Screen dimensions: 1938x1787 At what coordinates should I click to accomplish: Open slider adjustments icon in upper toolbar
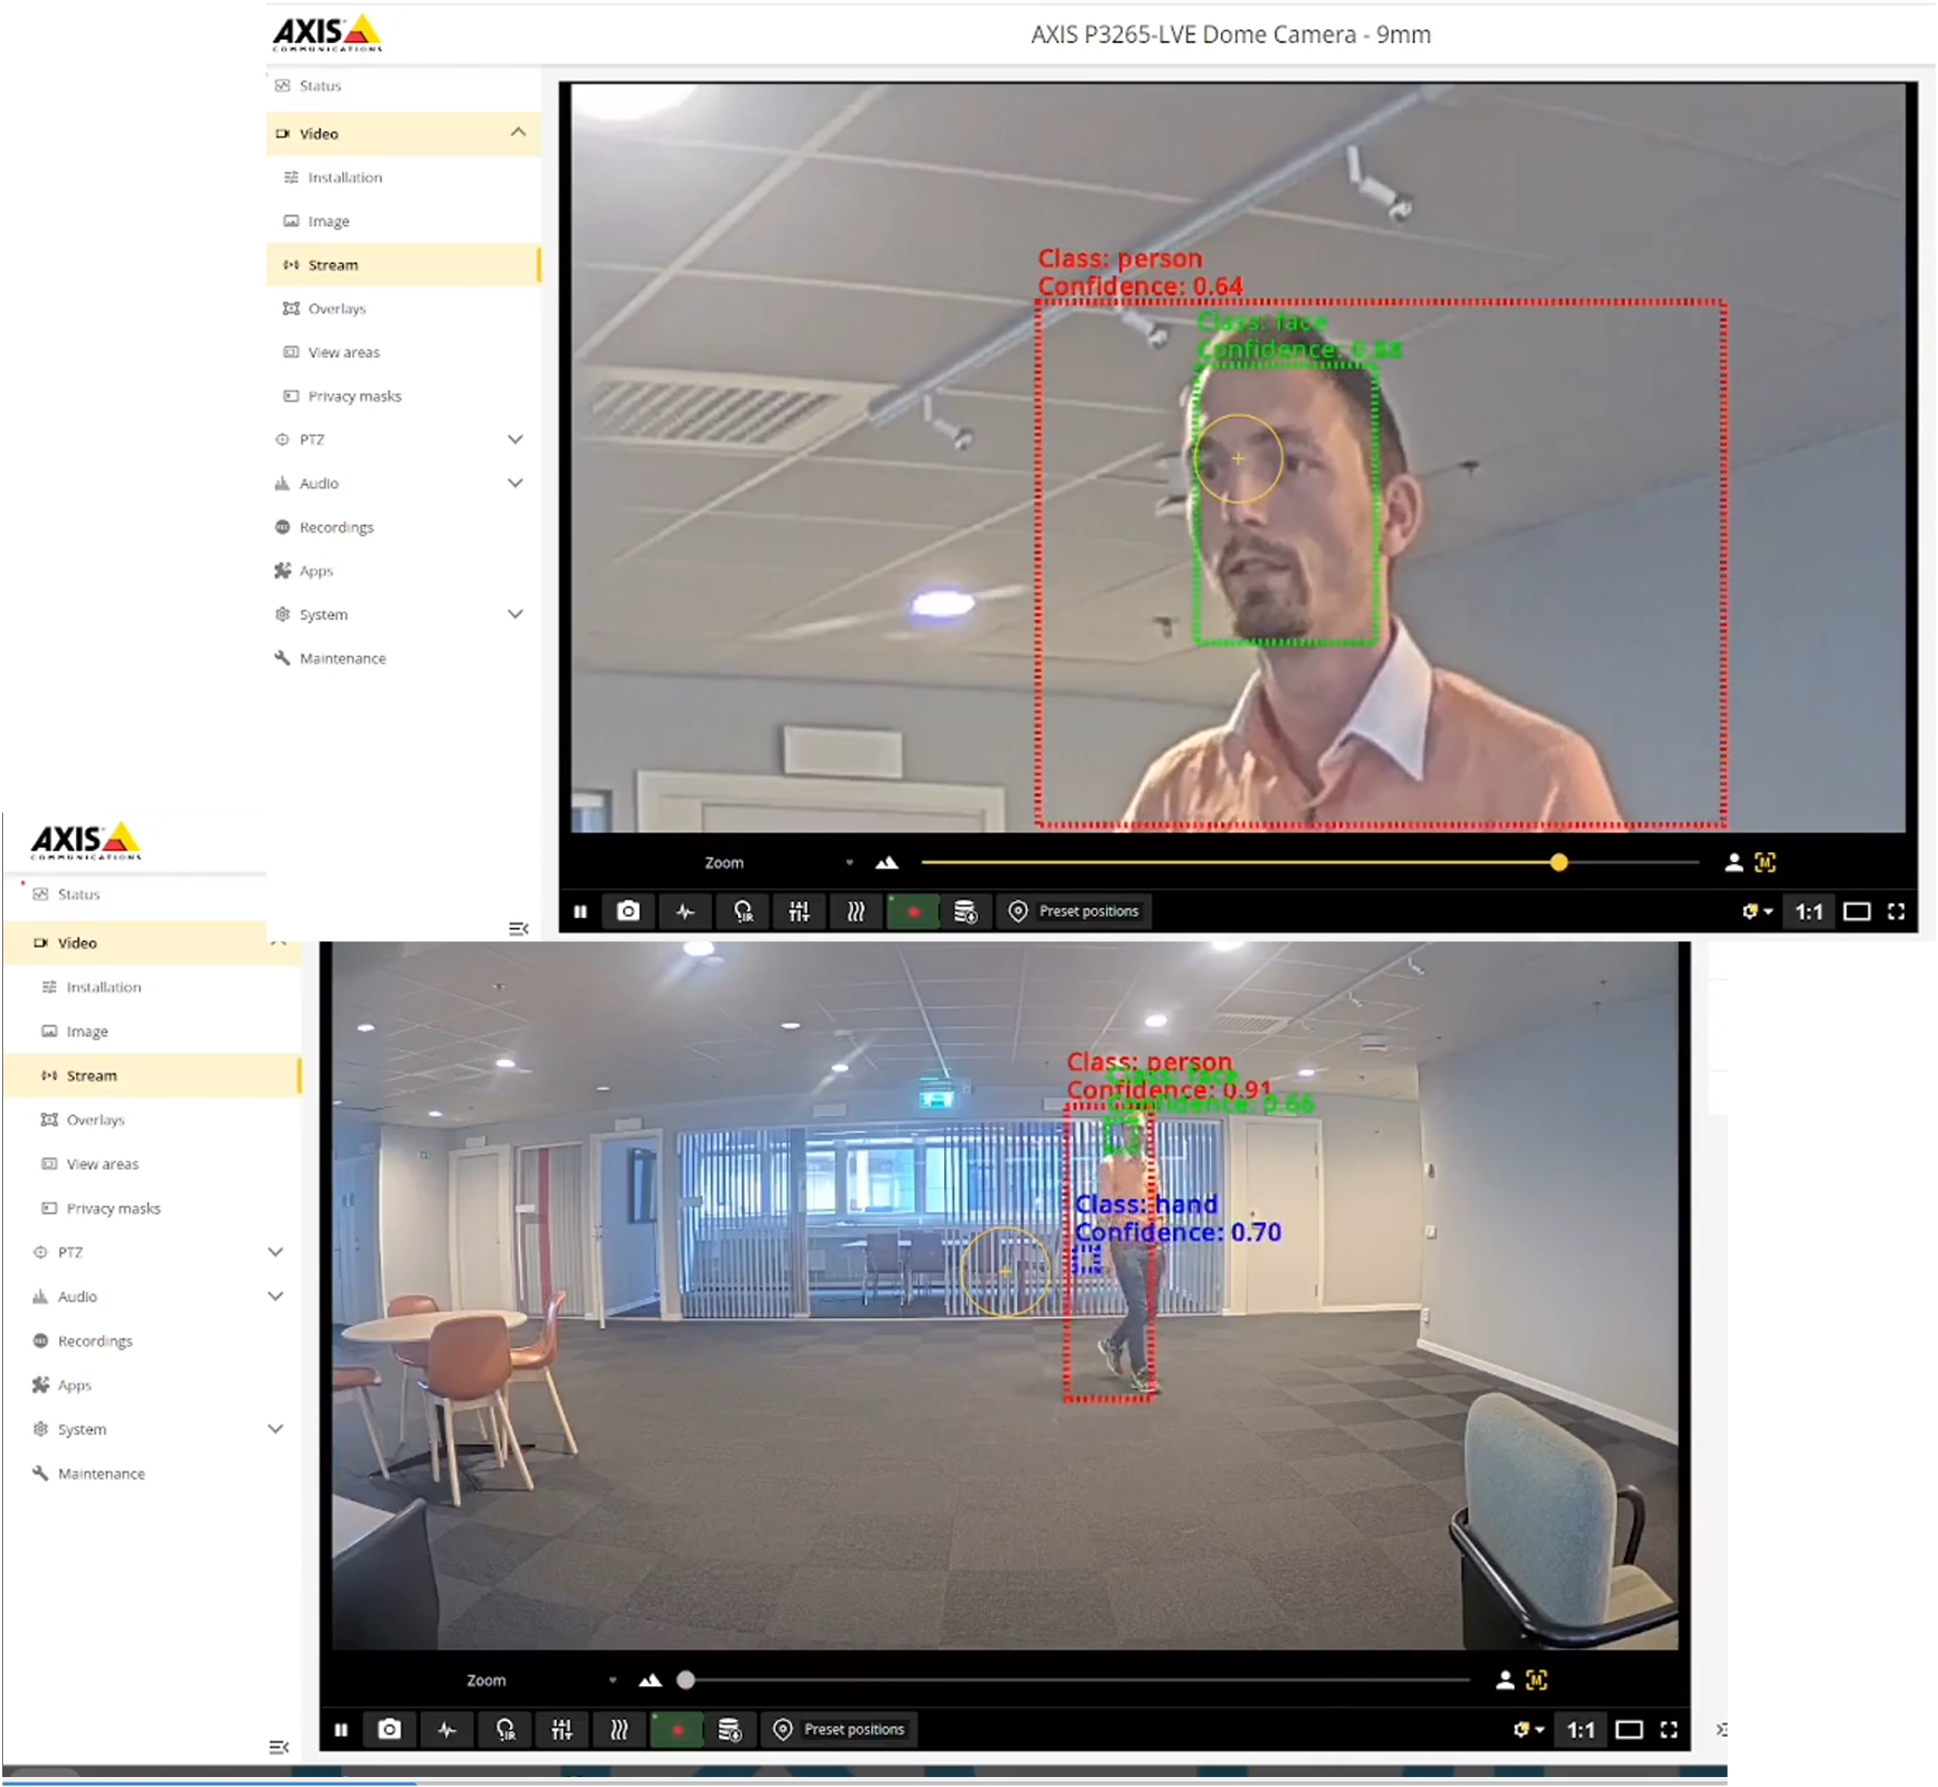799,912
